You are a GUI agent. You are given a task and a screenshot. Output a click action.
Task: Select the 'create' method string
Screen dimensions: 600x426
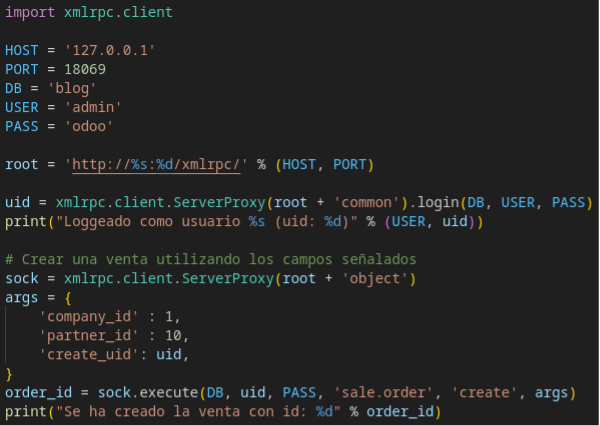[x=484, y=393]
